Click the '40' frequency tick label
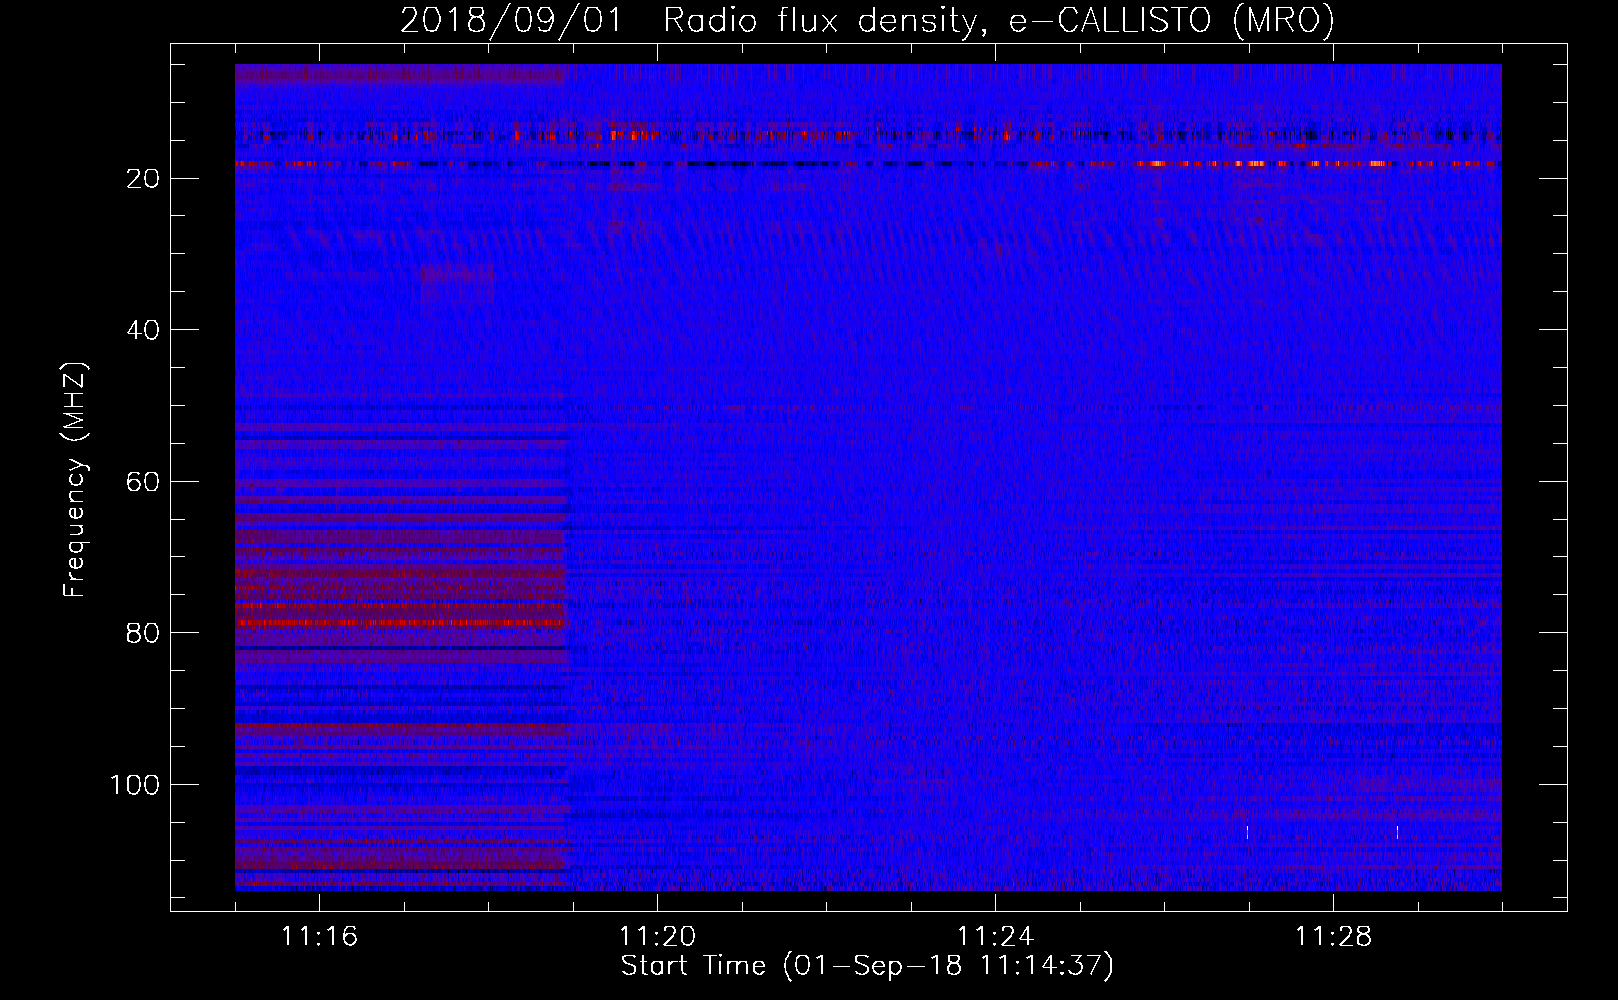This screenshot has height=1000, width=1618. tap(143, 330)
